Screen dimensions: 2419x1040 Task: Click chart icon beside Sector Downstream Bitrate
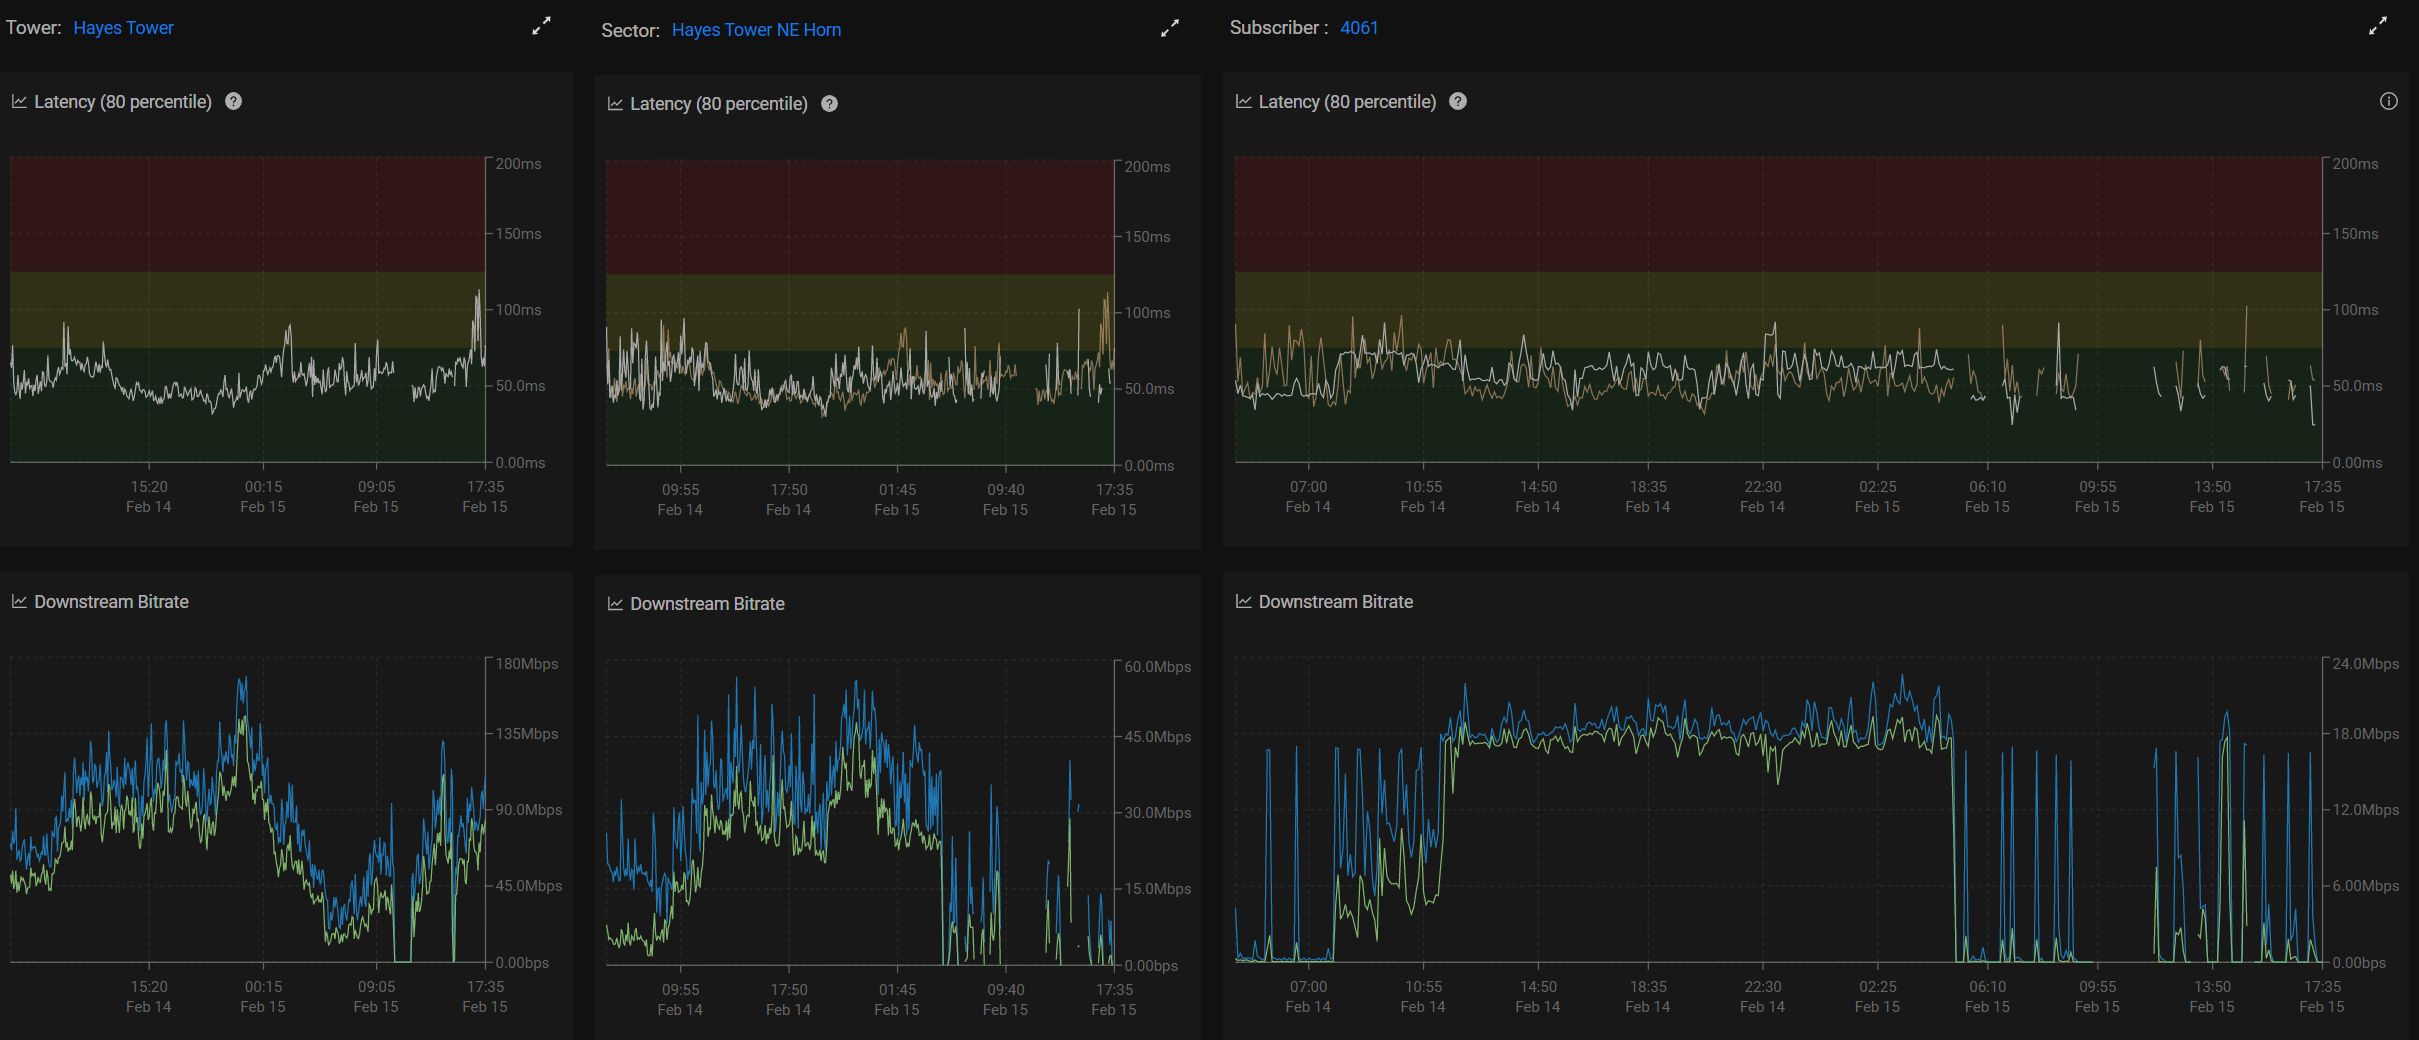(615, 604)
